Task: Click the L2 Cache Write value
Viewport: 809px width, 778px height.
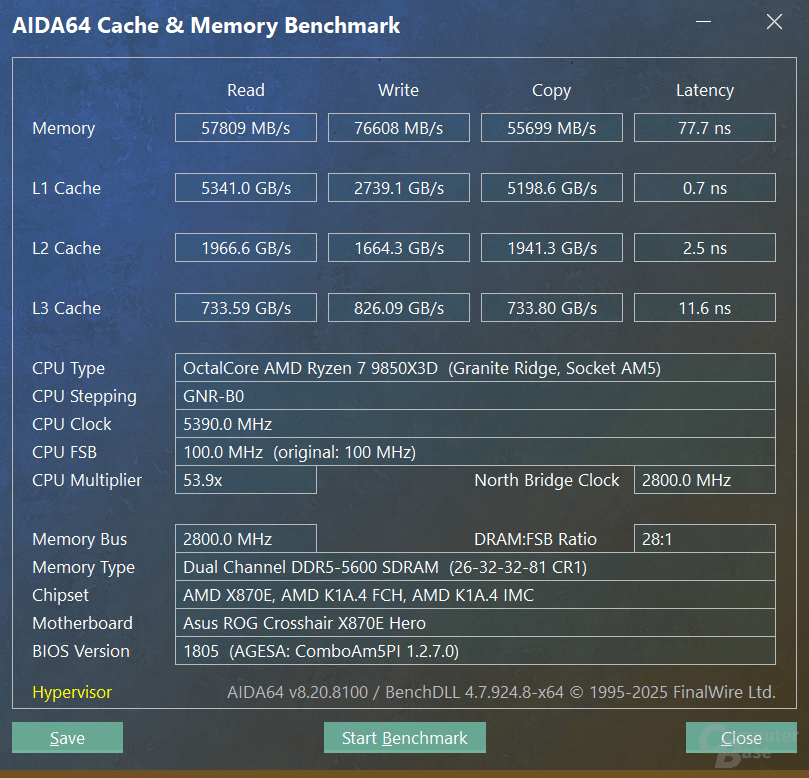Action: tap(398, 248)
